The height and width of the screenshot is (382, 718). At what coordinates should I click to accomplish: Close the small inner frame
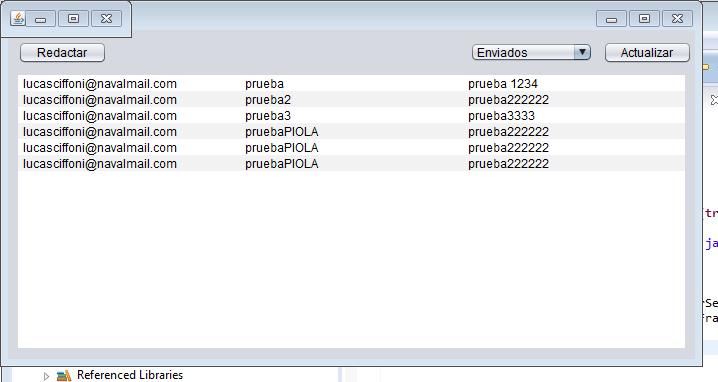(106, 19)
